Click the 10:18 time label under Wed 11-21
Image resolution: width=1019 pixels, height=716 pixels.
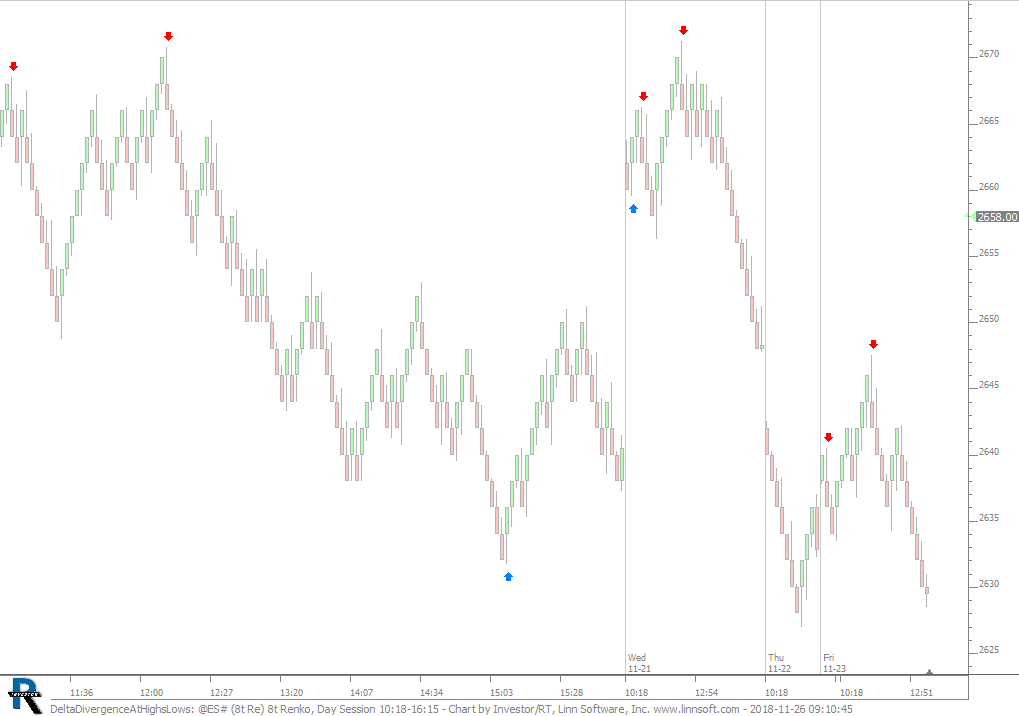coord(637,693)
